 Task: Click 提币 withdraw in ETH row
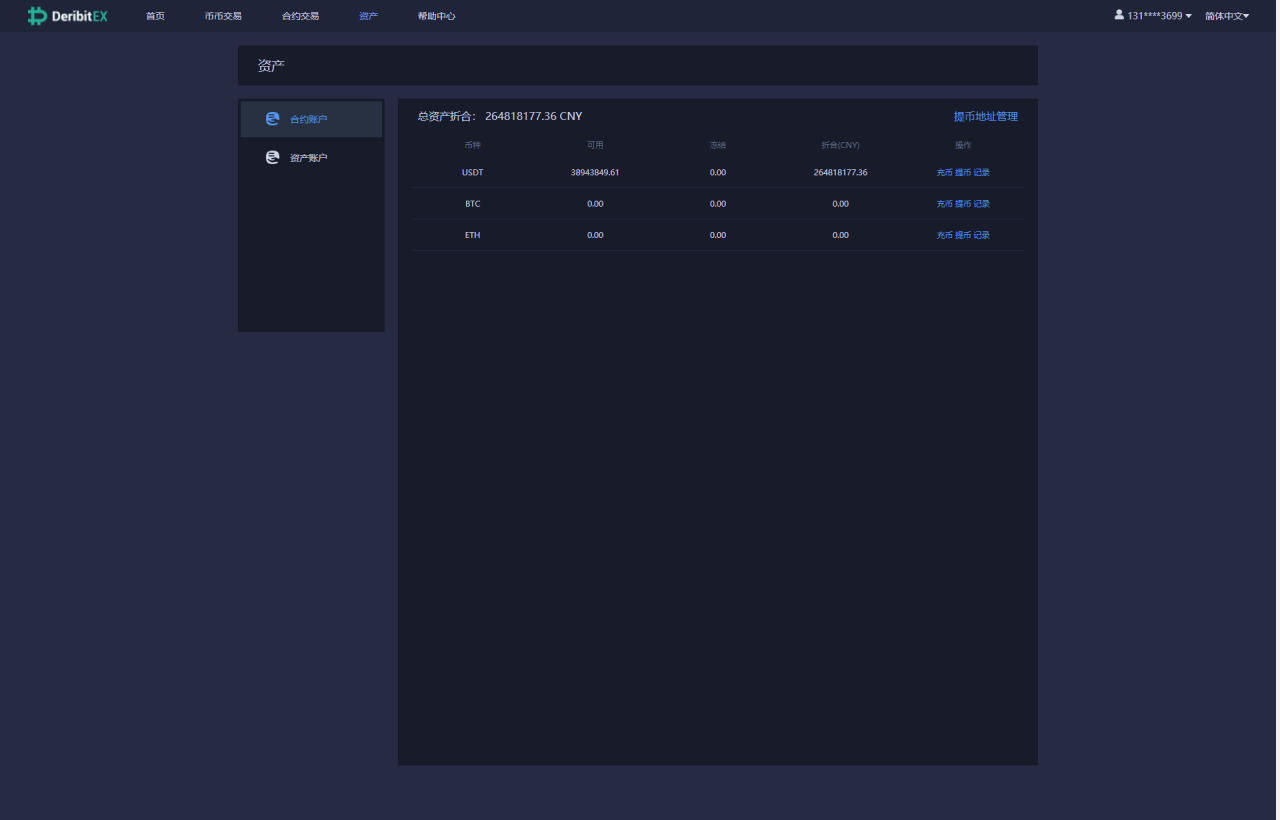(963, 235)
